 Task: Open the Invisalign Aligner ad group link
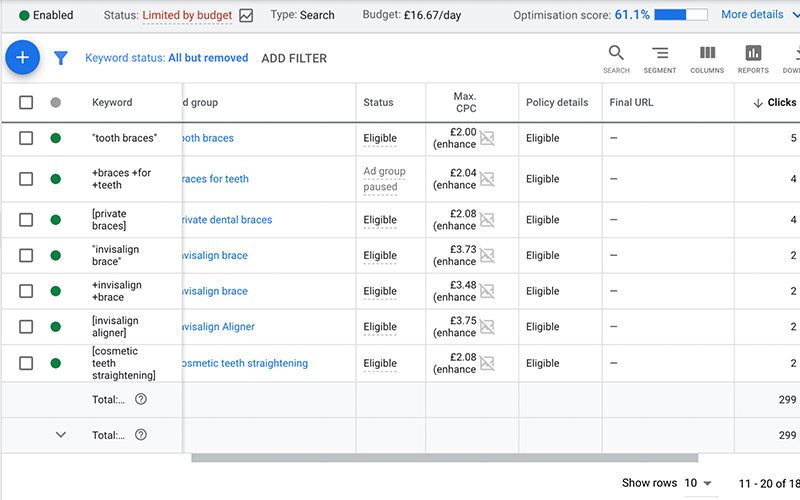(217, 327)
